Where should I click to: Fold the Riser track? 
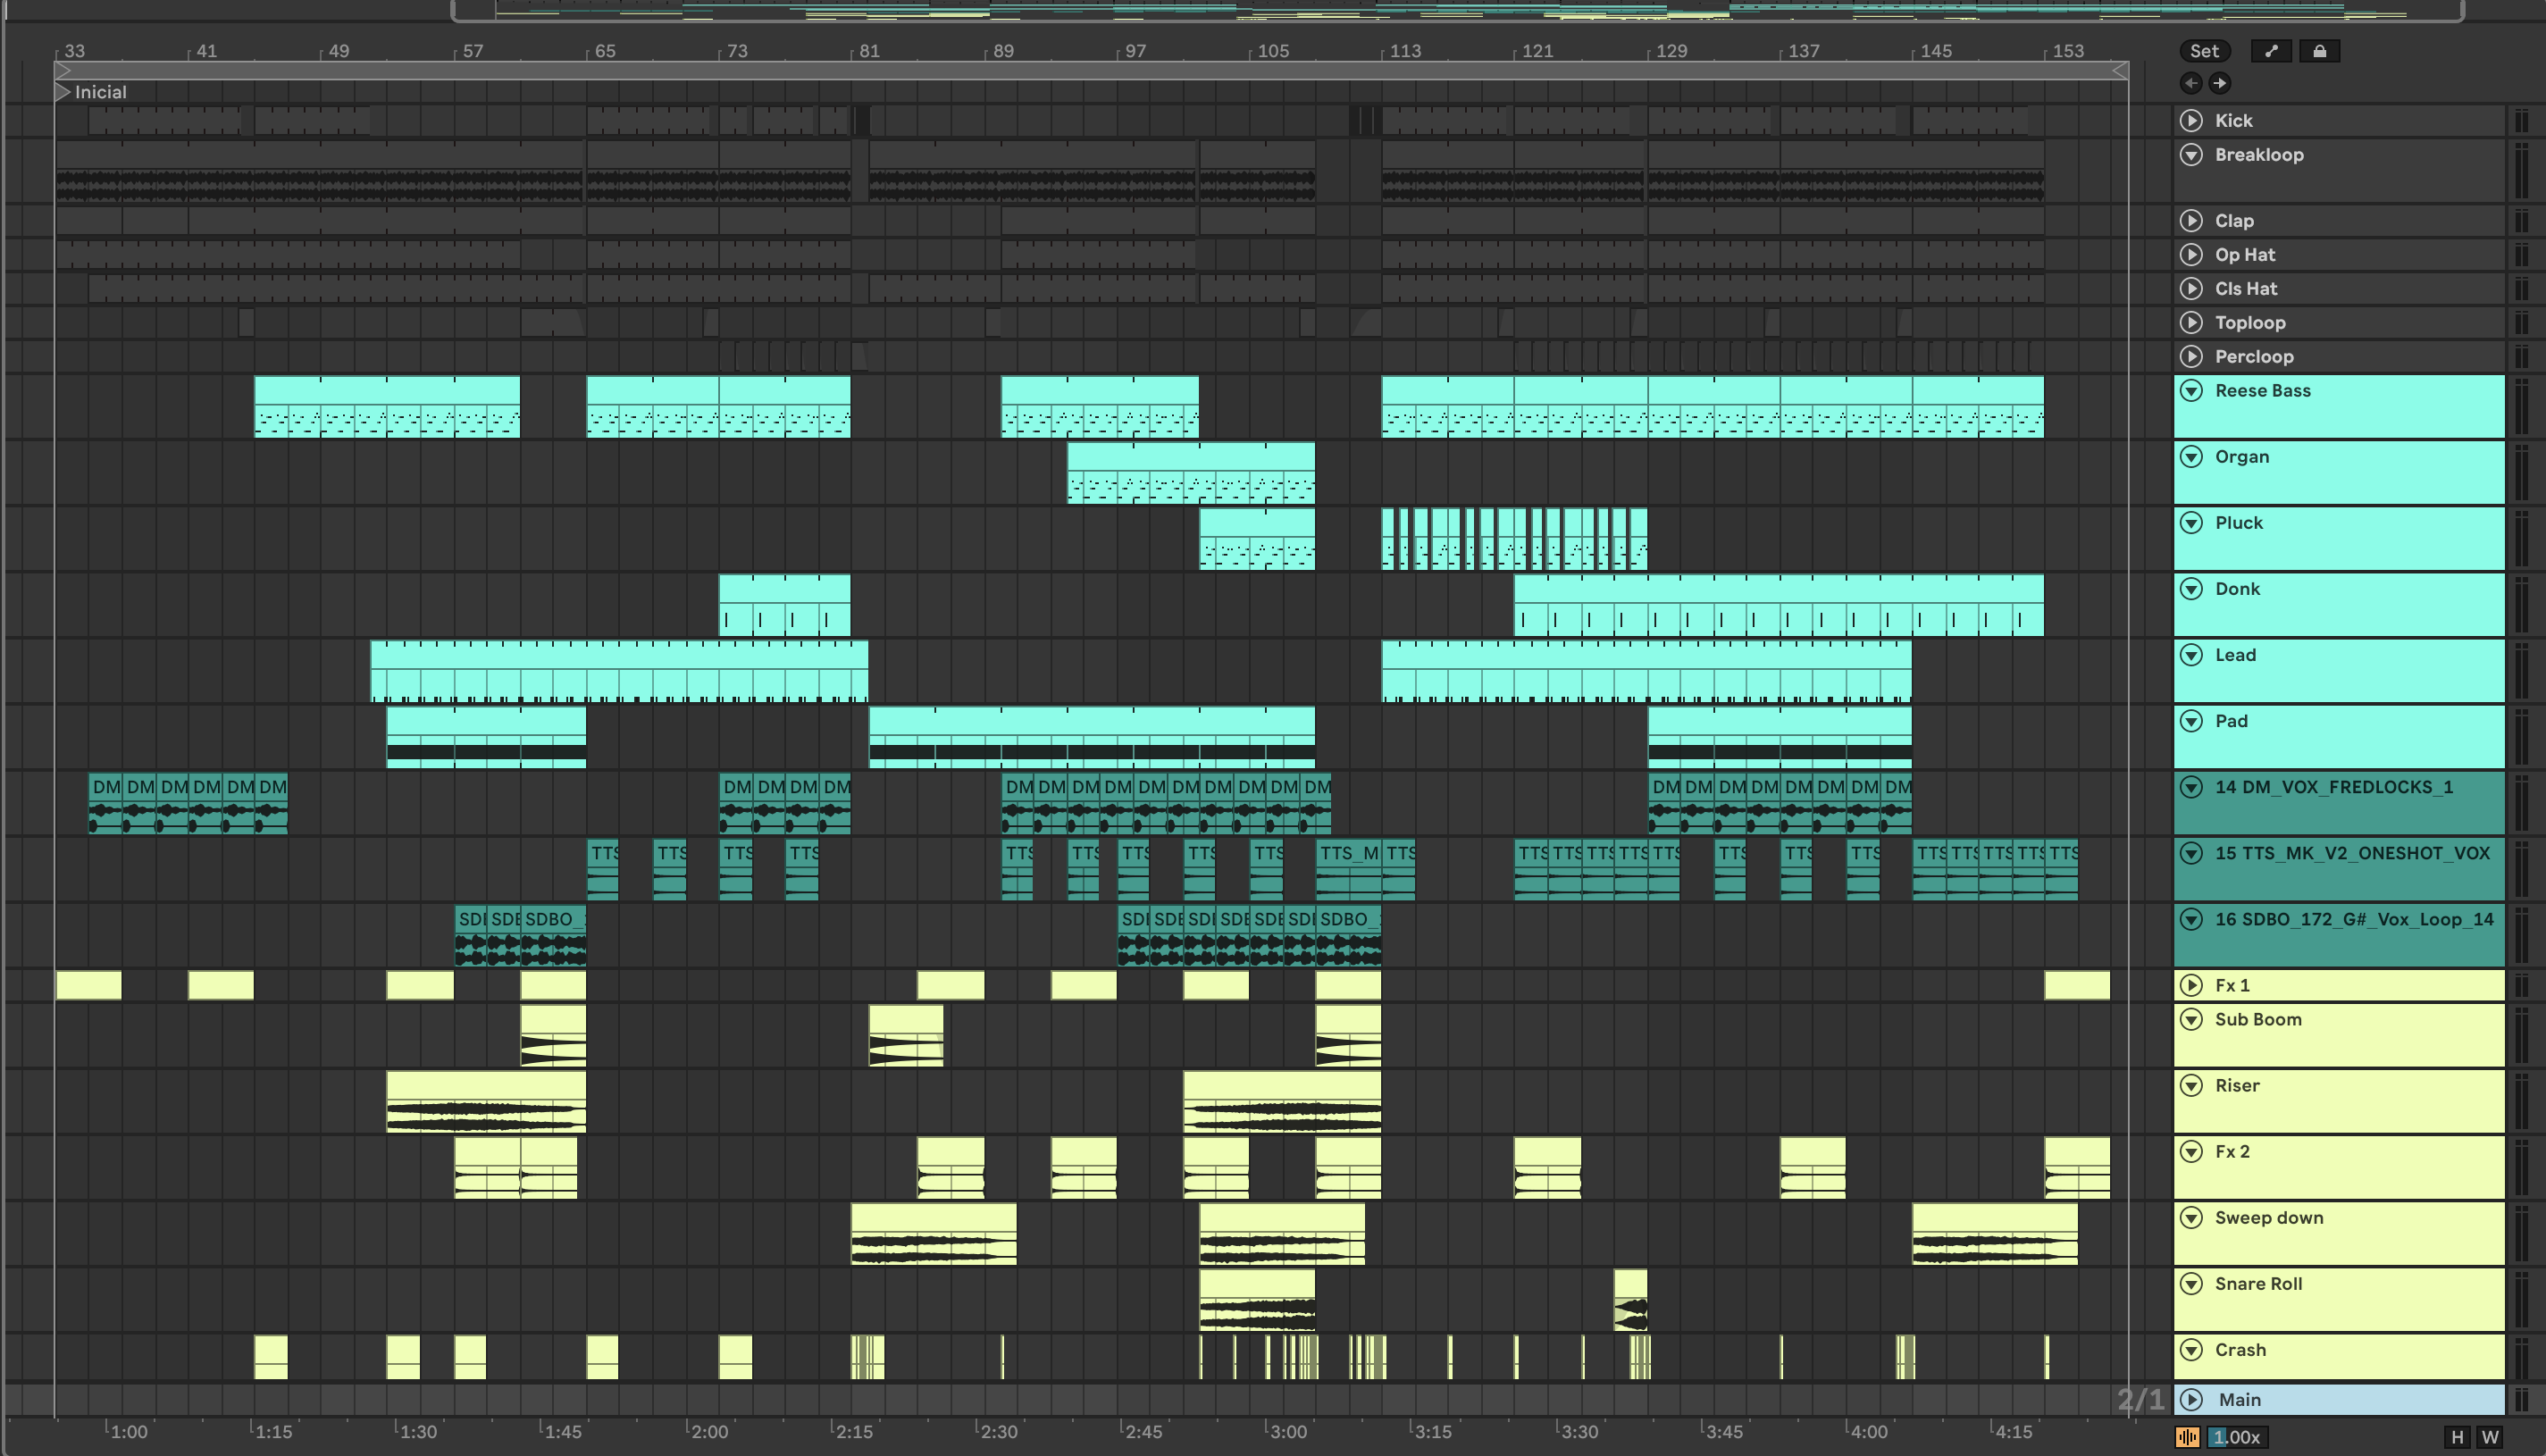click(x=2191, y=1085)
